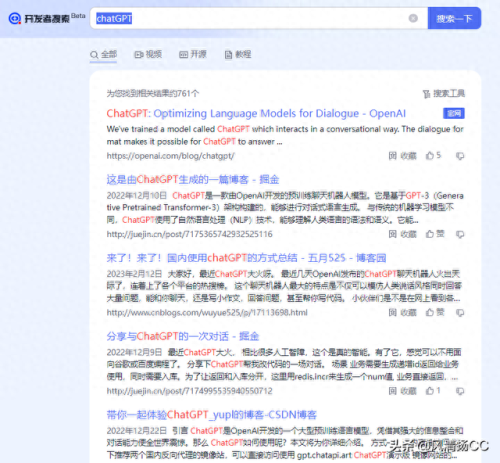Open 分享与ChatGPT的一次对话 result

pyautogui.click(x=183, y=336)
